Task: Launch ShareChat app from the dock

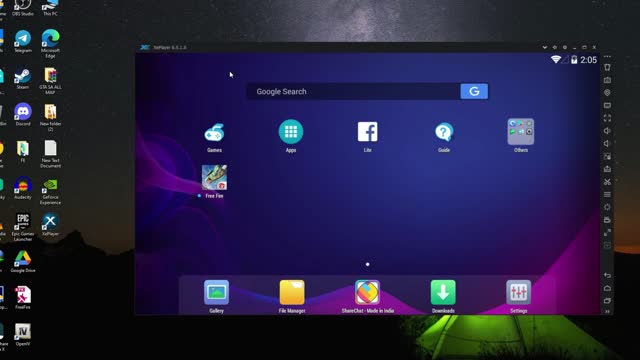Action: click(367, 292)
